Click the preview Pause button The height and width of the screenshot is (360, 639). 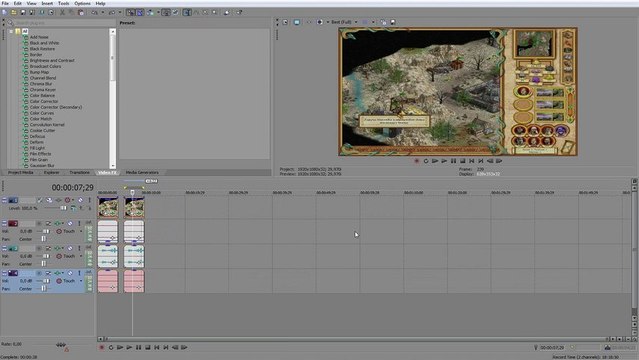coord(453,161)
